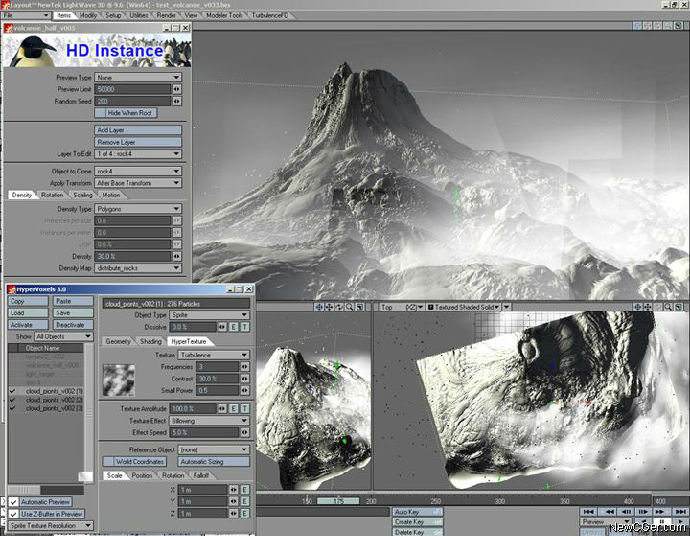Switch to Rotation tab in HD Instance
Viewport: 690px width, 536px height.
click(52, 195)
